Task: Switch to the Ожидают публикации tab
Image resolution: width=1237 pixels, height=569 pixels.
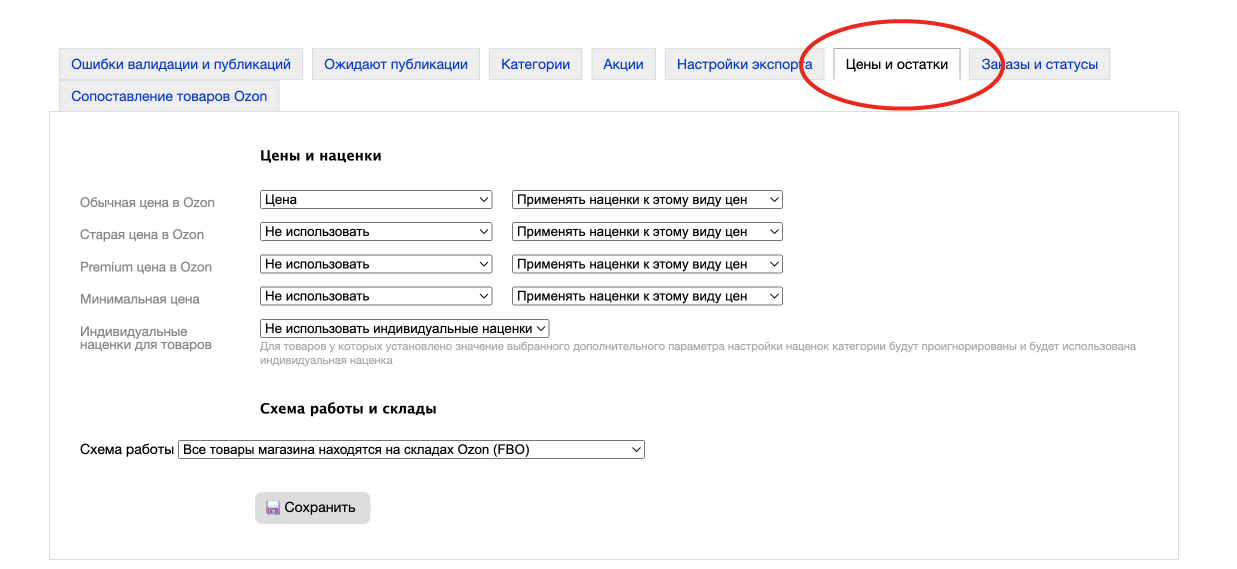Action: tap(396, 64)
